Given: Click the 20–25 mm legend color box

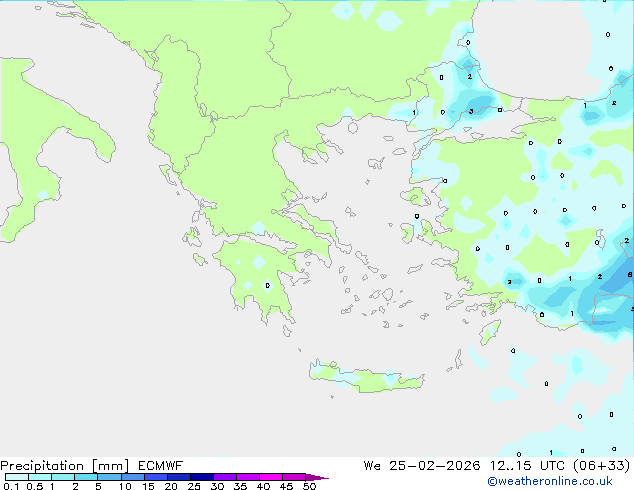Looking at the screenshot, I should point(178,477).
